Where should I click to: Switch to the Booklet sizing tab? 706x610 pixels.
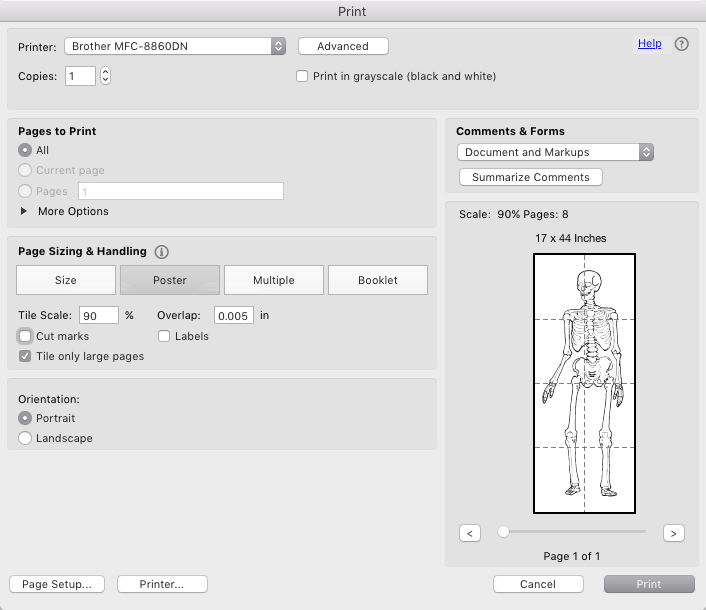[x=378, y=280]
